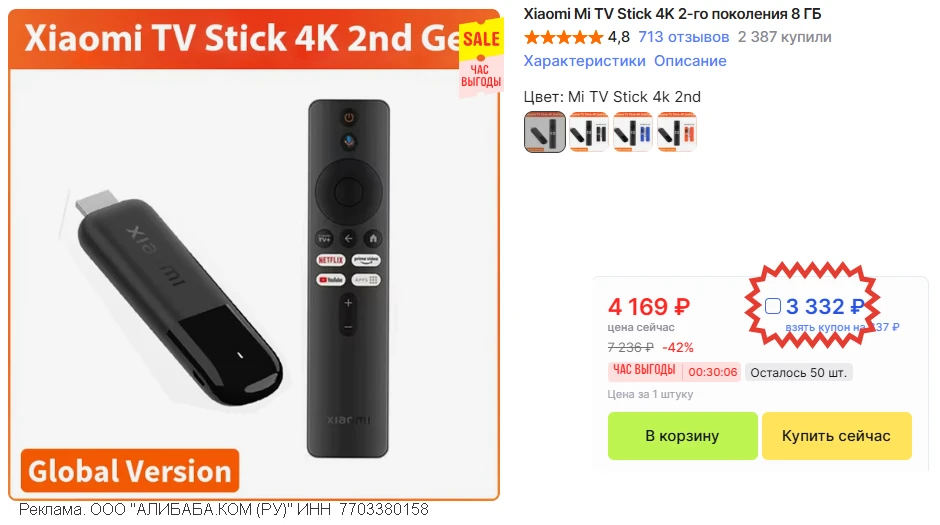940x525 pixels.
Task: Click the microphone button on the remote
Action: click(x=349, y=142)
